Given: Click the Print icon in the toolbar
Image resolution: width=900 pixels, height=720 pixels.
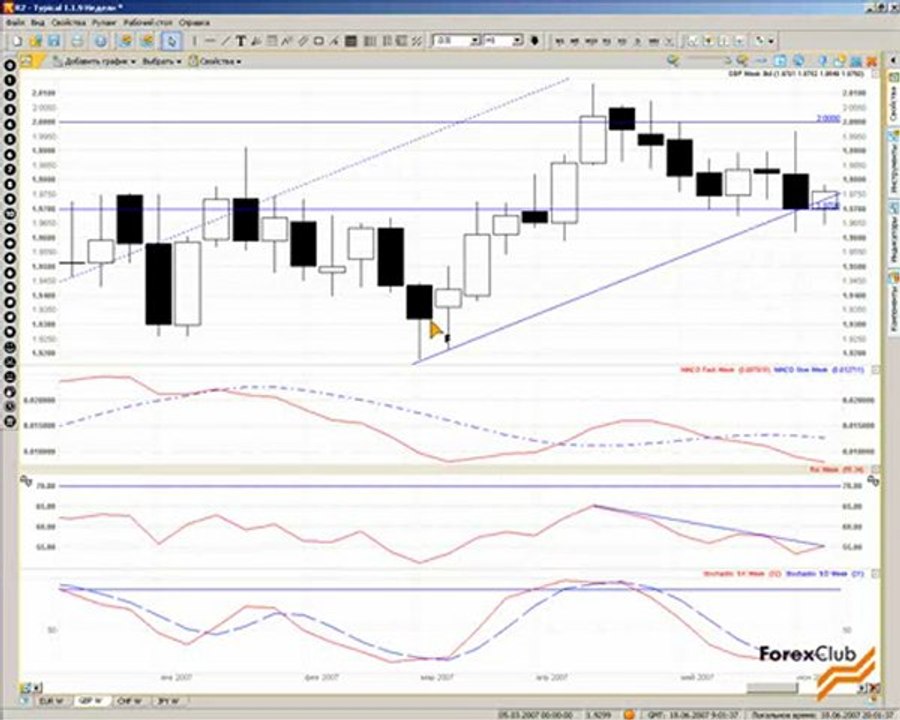Looking at the screenshot, I should coord(77,41).
